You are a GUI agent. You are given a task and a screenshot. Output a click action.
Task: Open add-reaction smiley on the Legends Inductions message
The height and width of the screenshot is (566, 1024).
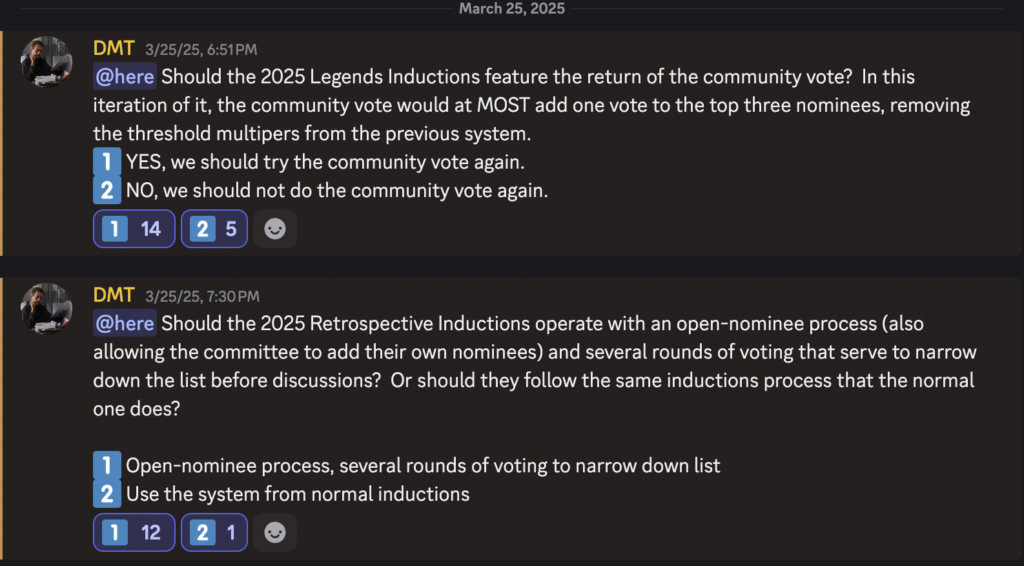274,229
